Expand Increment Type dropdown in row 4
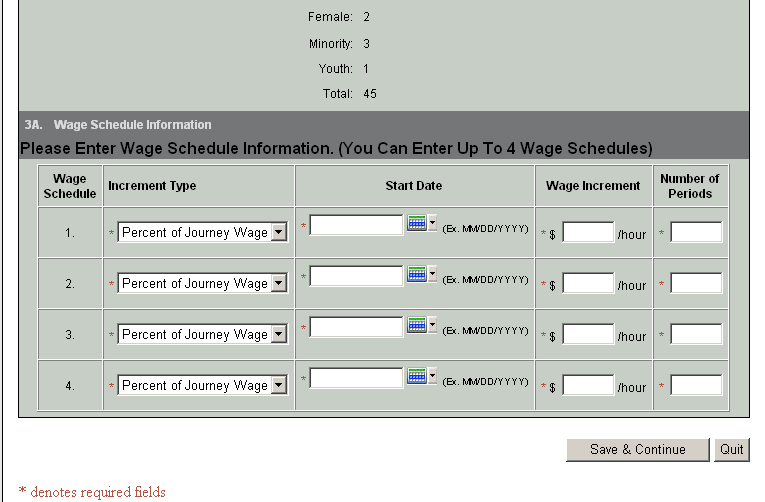Viewport: 765px width, 502px height. tap(279, 386)
